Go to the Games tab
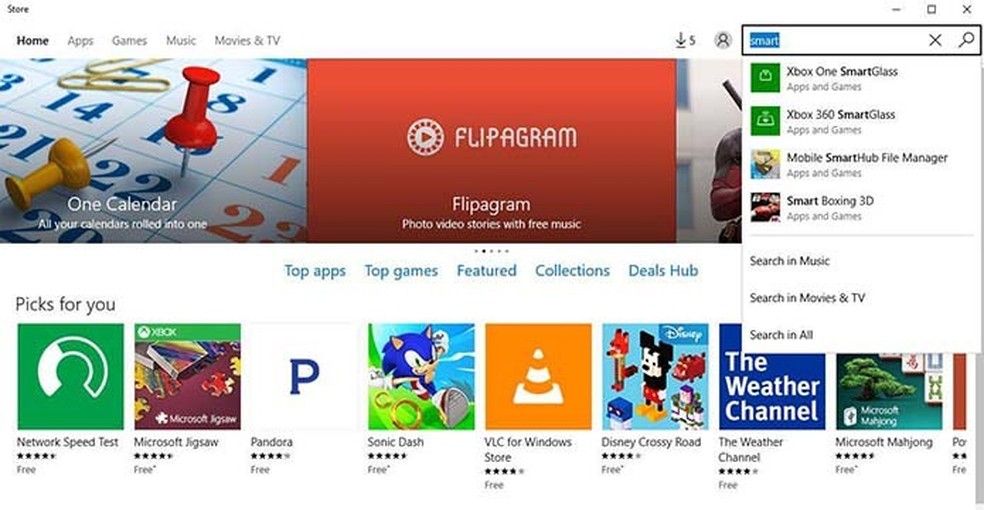Viewport: 984px width, 510px height. click(x=129, y=41)
